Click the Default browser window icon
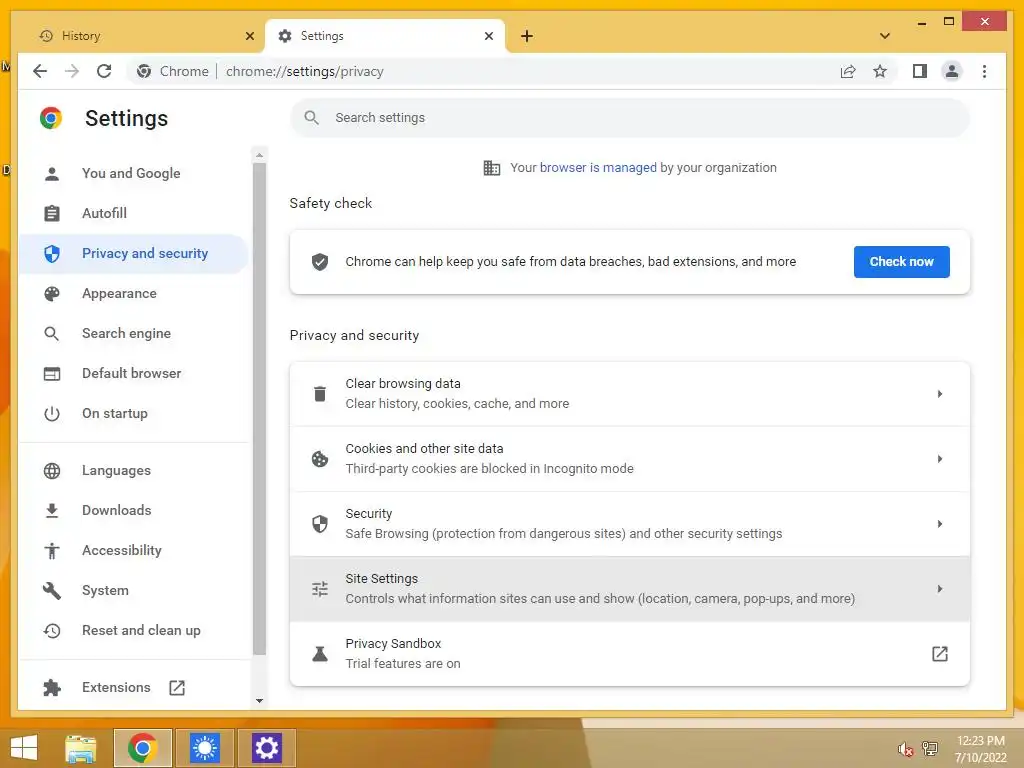 [x=52, y=374]
